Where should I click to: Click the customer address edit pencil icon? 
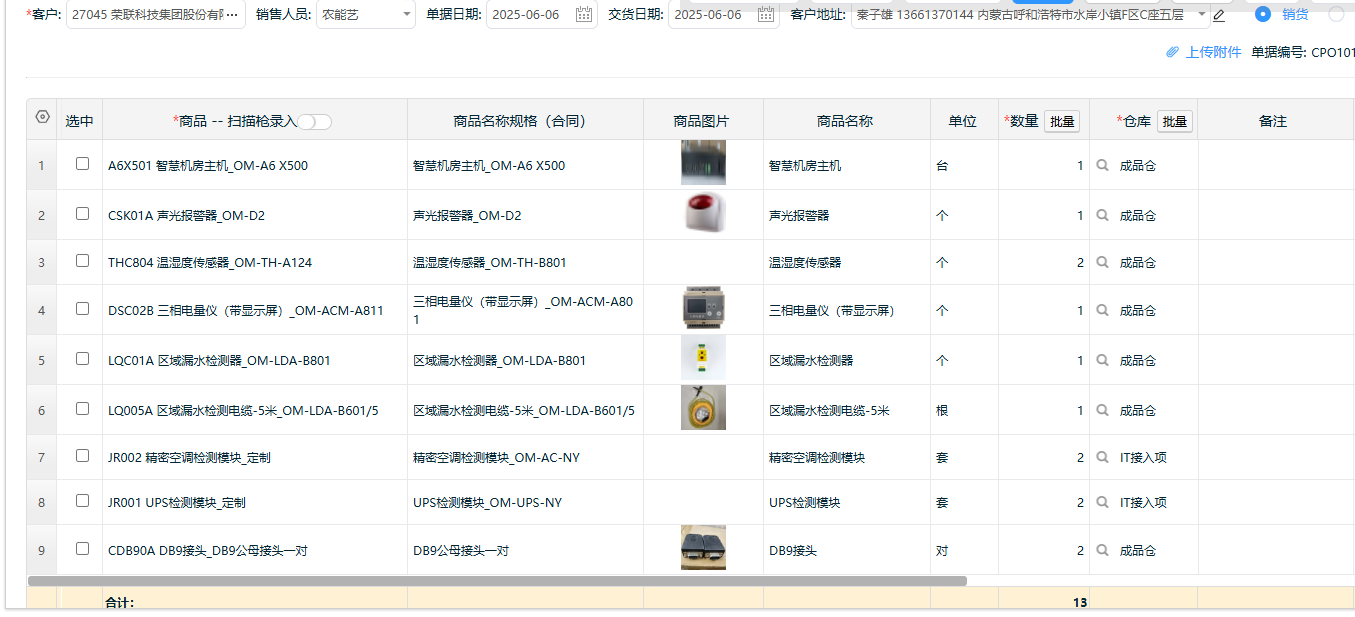[1219, 15]
